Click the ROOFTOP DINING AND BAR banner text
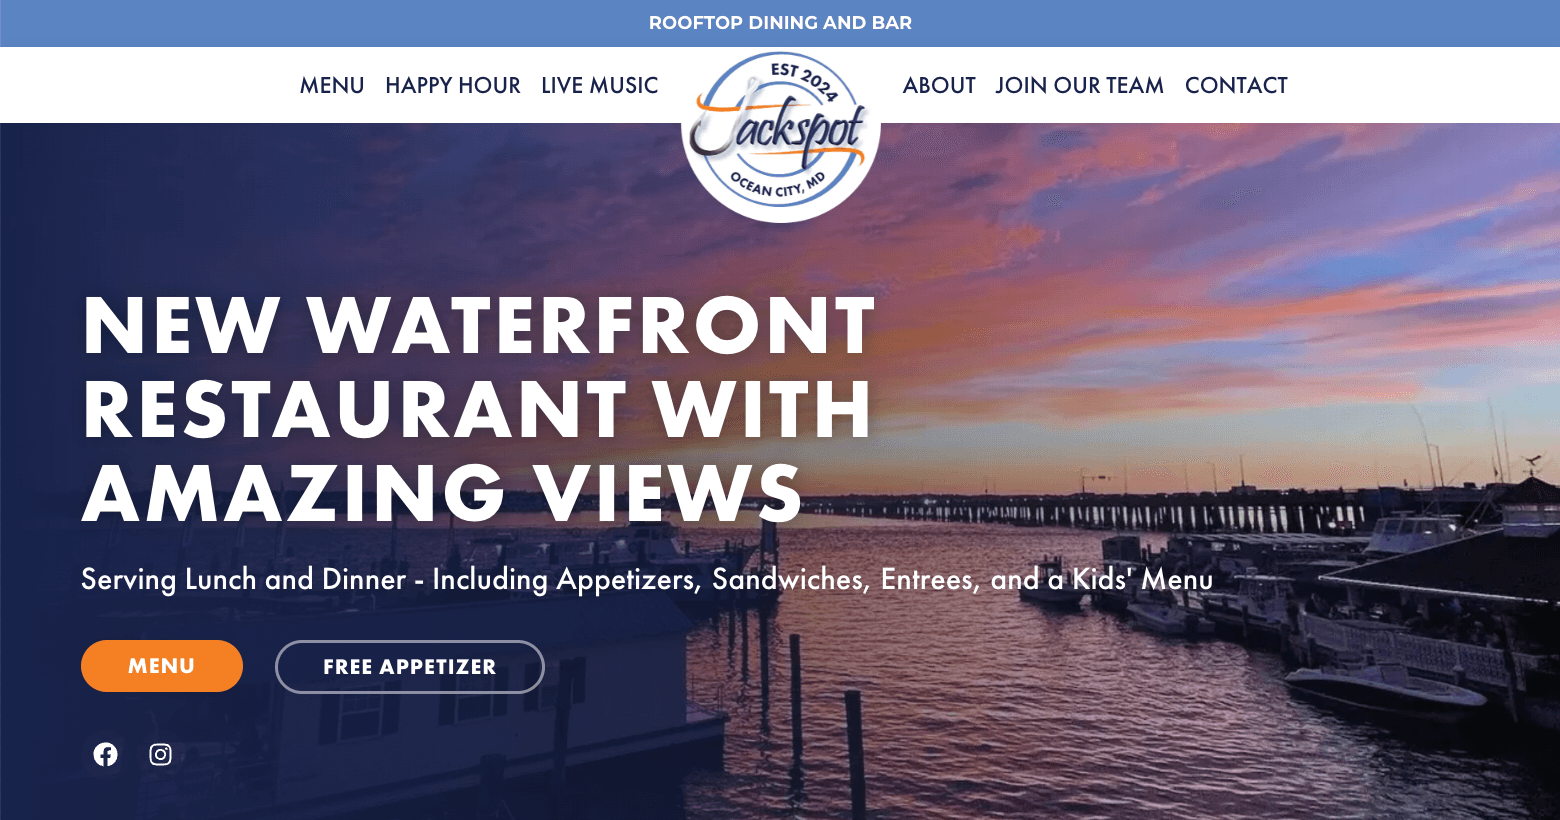Screen dimensions: 1560x820 780,23
